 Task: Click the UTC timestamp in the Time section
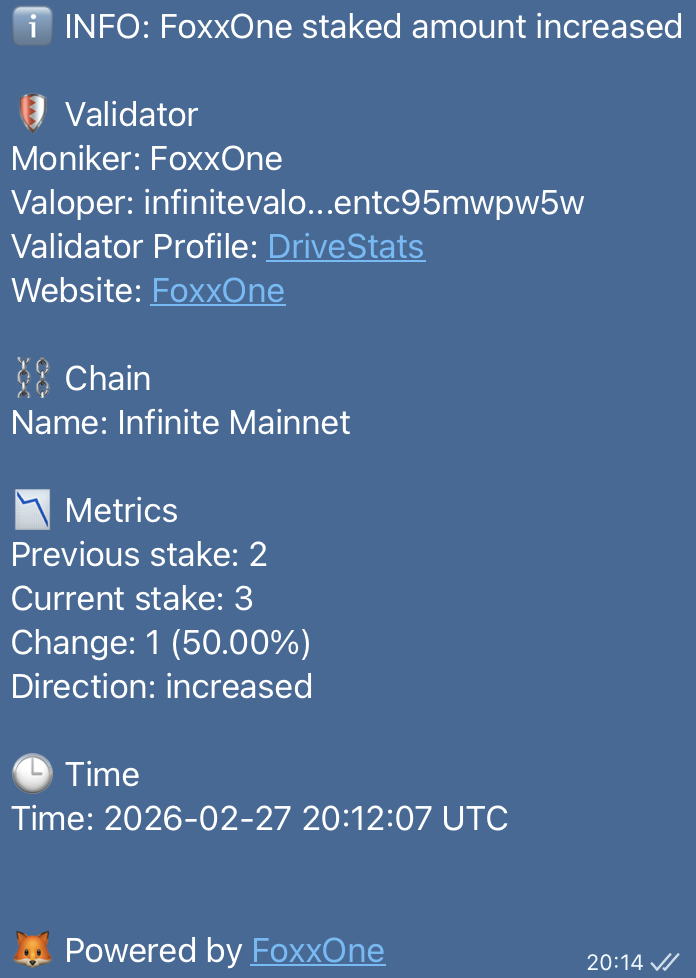255,817
